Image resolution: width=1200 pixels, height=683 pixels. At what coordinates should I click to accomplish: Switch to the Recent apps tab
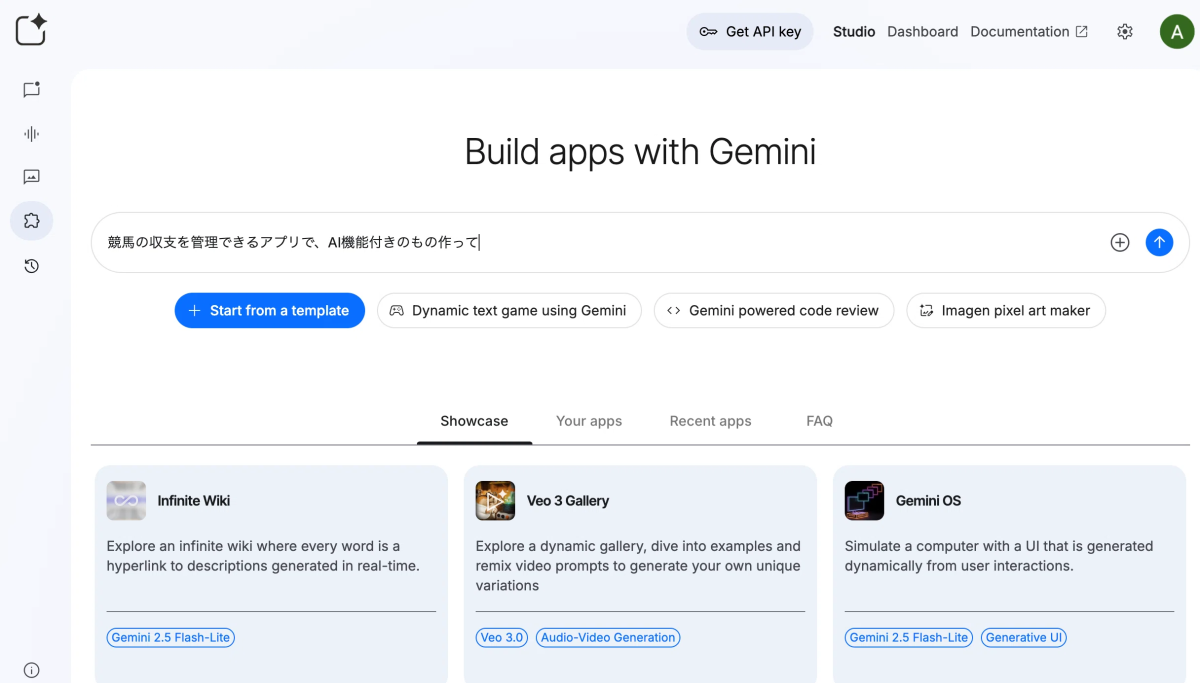[710, 421]
